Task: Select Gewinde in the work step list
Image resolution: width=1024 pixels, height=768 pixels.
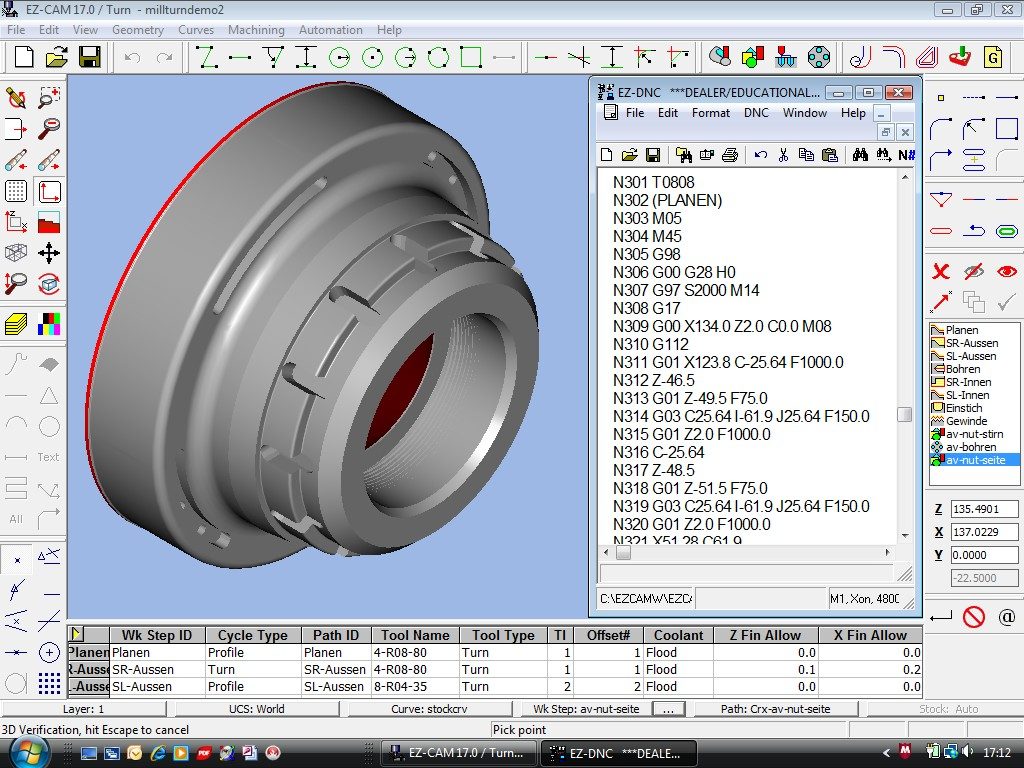Action: click(966, 421)
